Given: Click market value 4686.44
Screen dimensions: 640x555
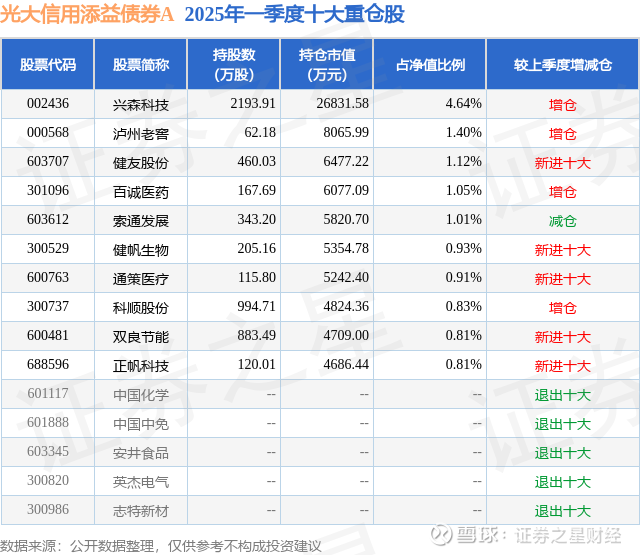Looking at the screenshot, I should tap(346, 364).
